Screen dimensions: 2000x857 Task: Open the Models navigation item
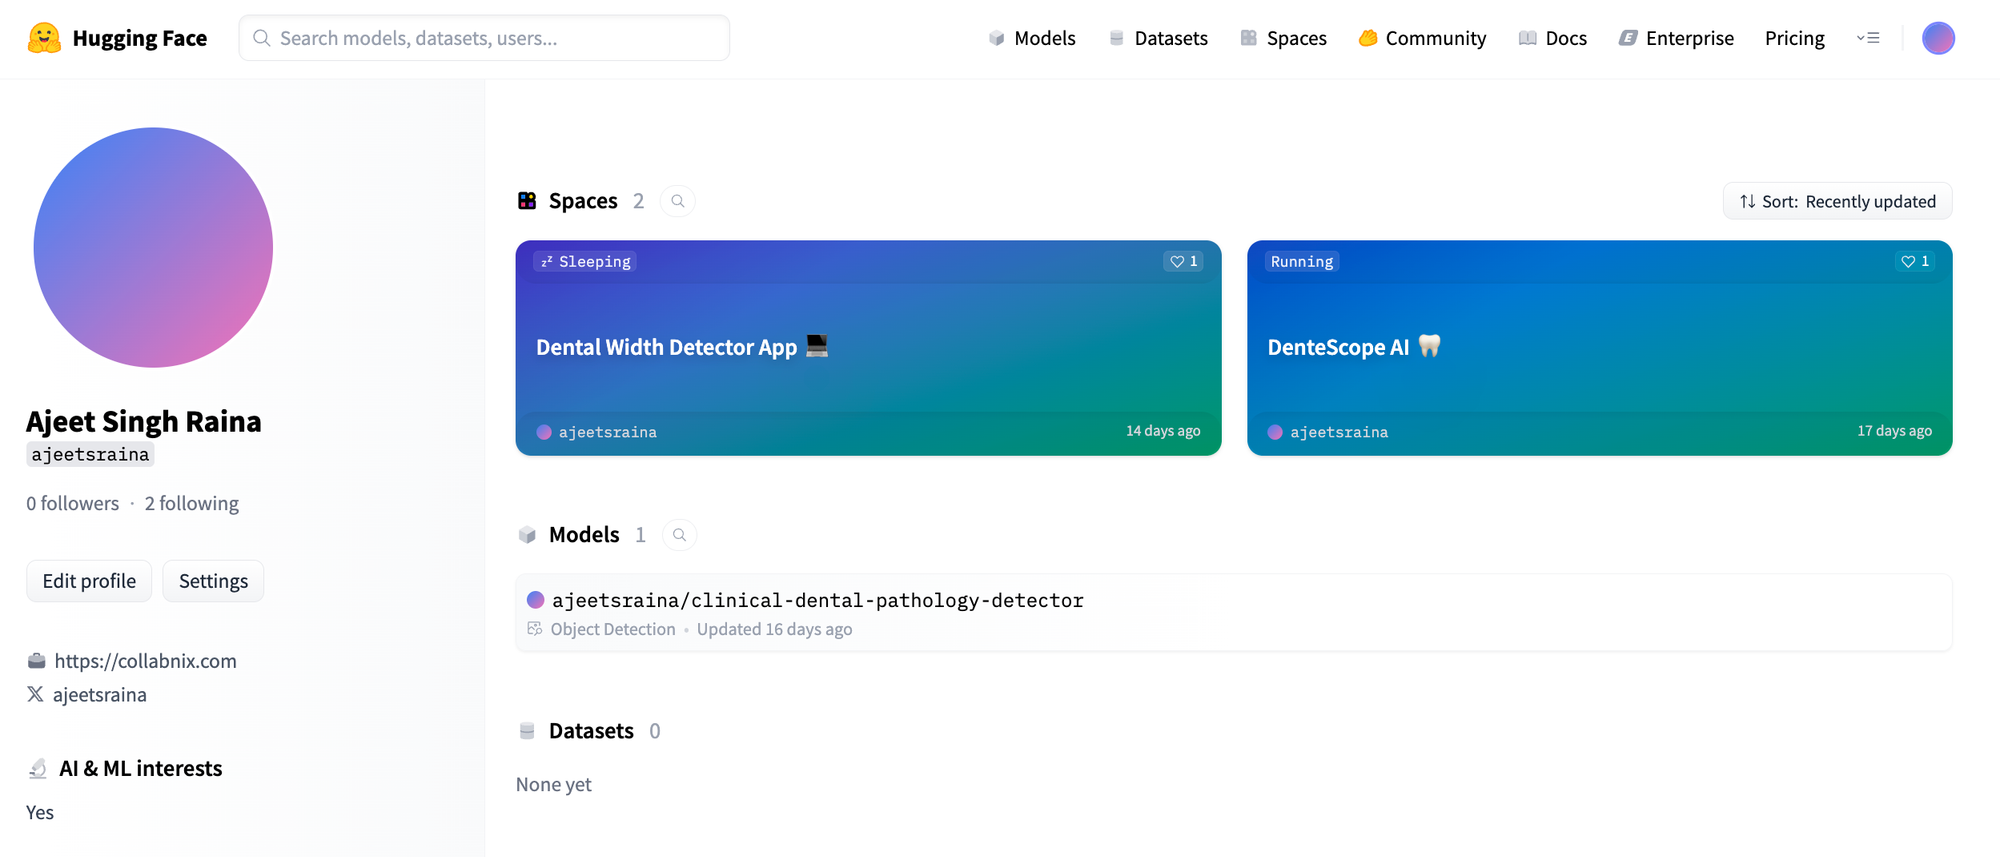coord(1032,38)
